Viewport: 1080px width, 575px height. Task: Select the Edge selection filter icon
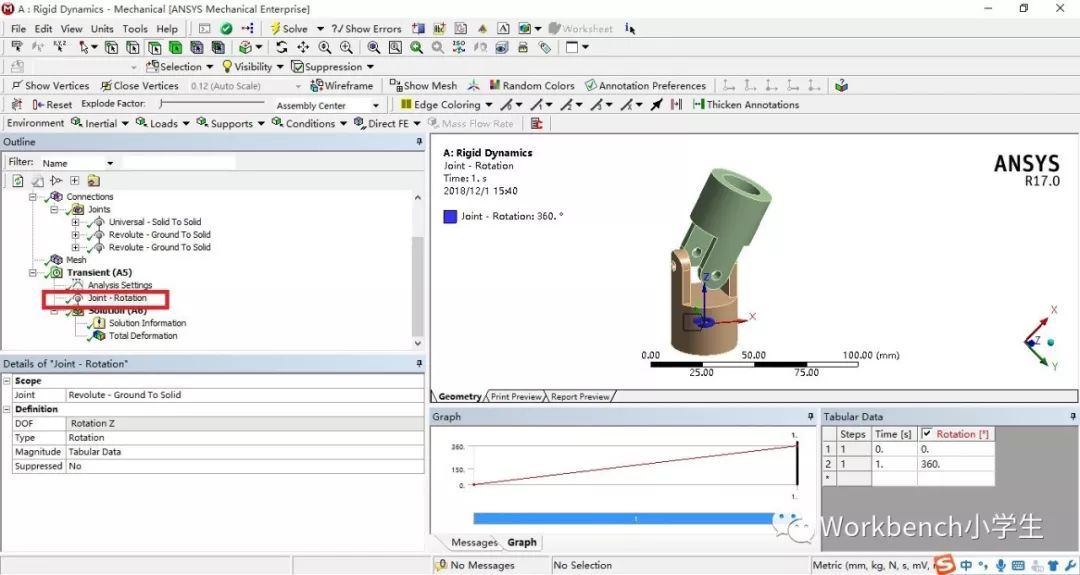coord(133,48)
